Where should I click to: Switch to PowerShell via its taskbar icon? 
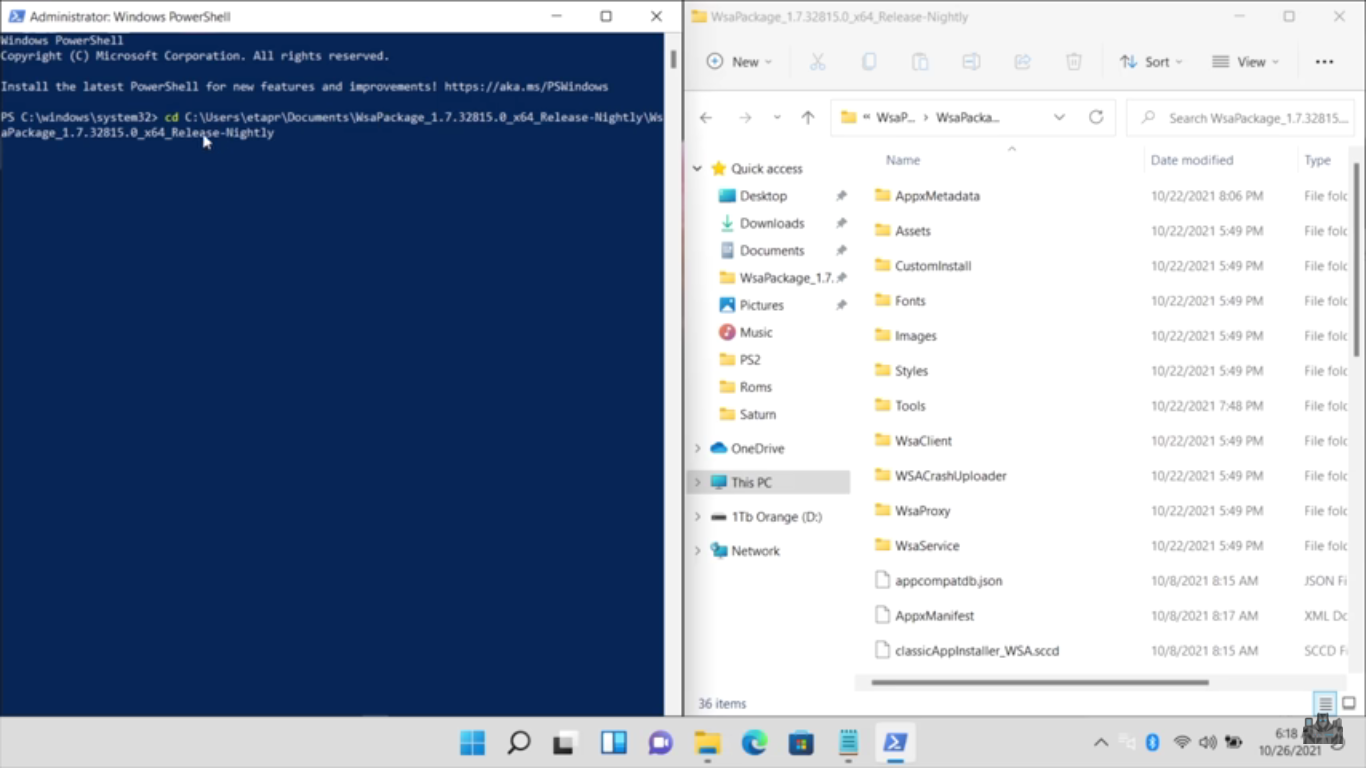click(x=895, y=743)
